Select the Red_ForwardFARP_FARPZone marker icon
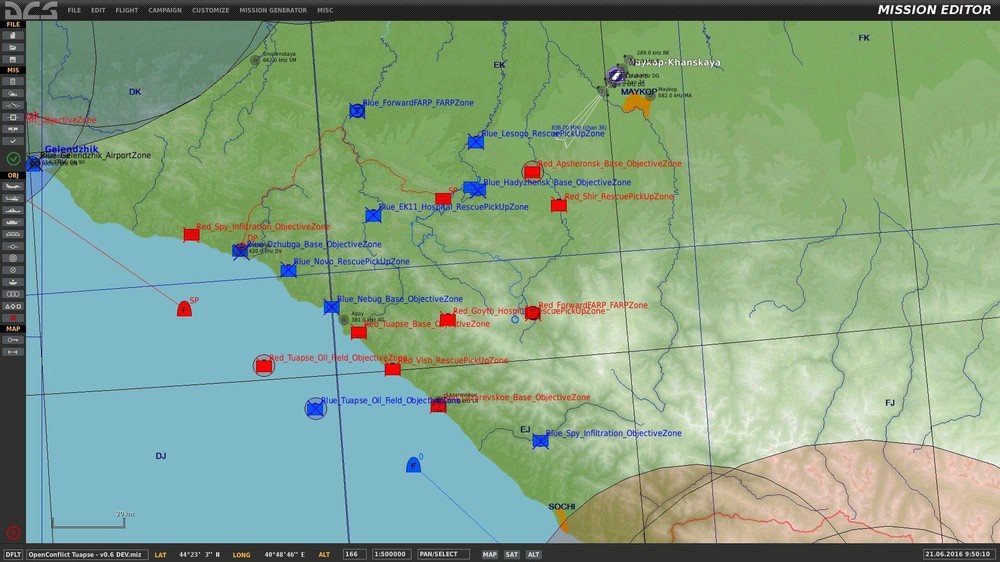Viewport: 1000px width, 562px height. [533, 313]
